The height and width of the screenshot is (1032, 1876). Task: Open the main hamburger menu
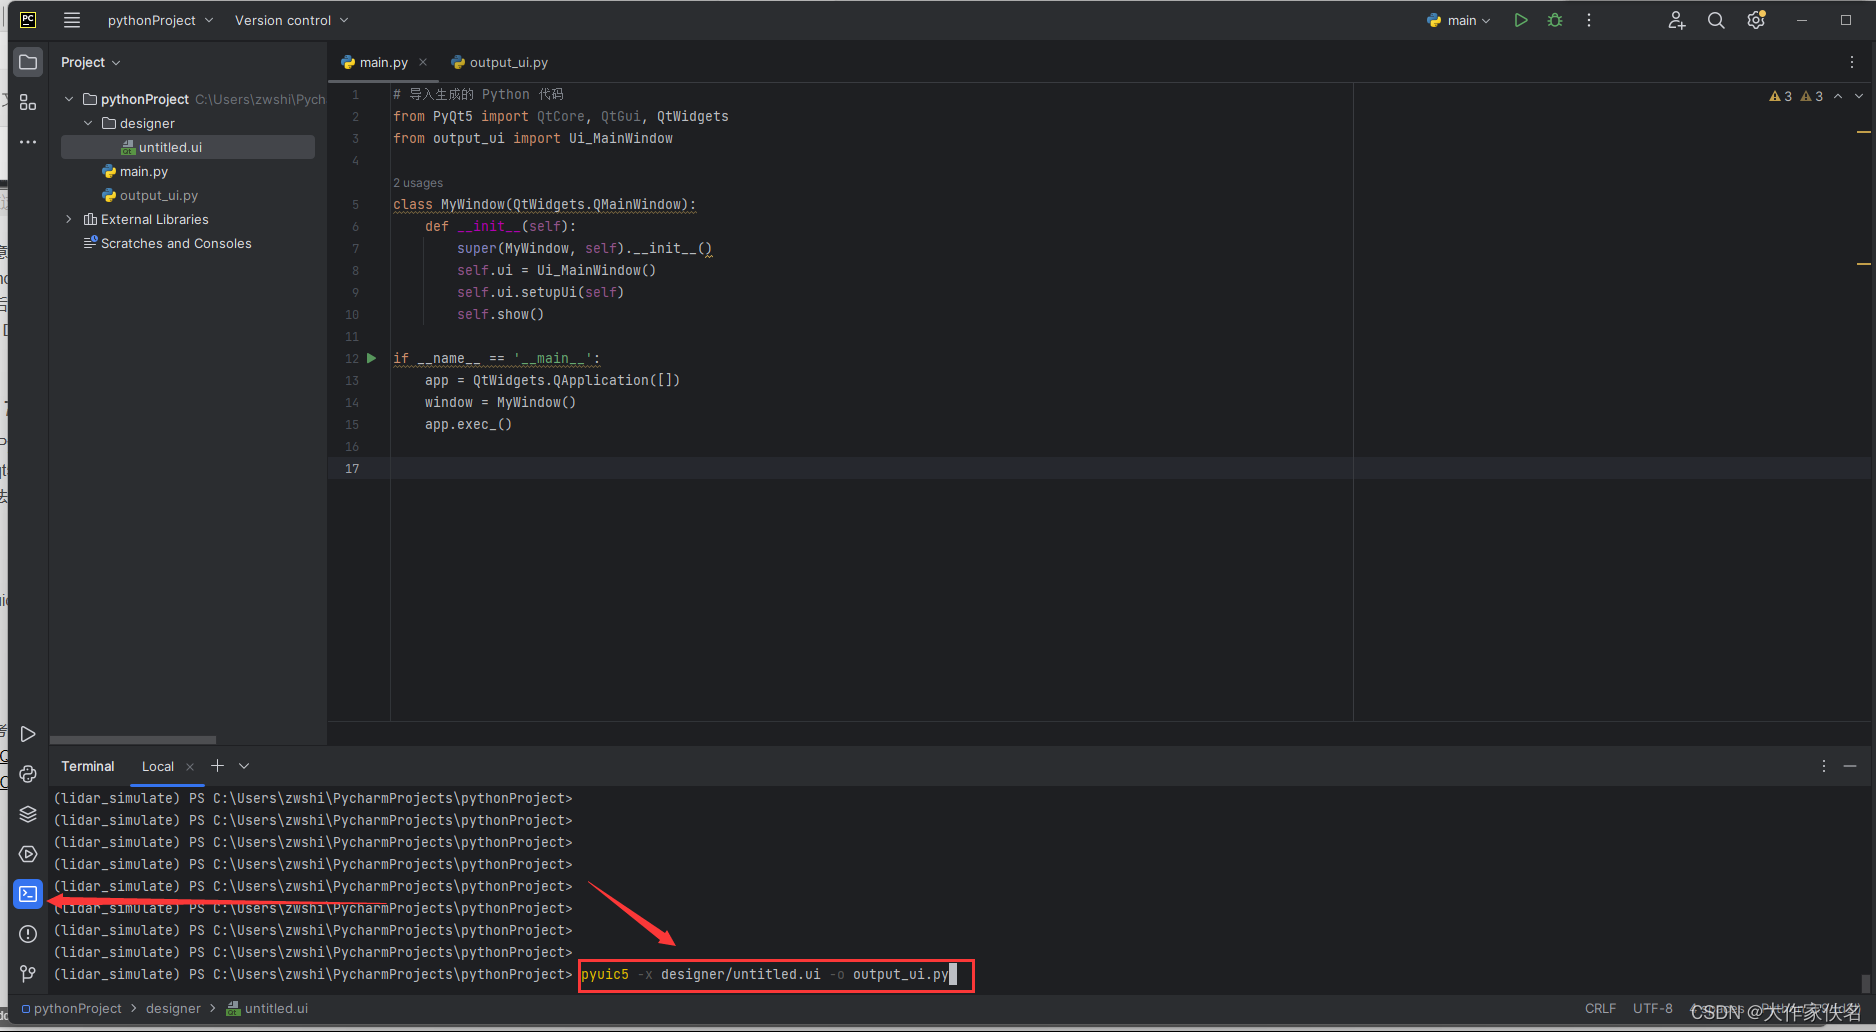(x=72, y=20)
